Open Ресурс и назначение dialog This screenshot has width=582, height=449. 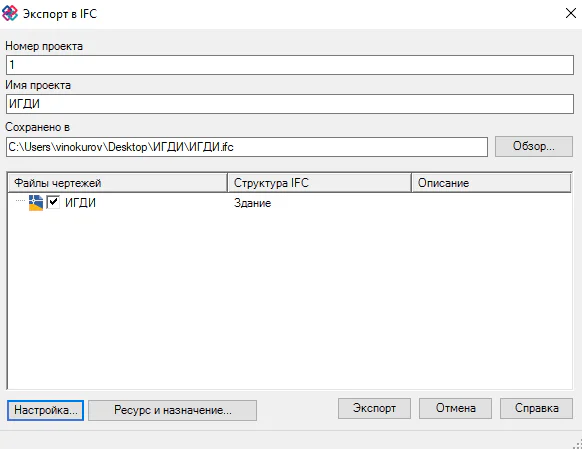click(173, 410)
